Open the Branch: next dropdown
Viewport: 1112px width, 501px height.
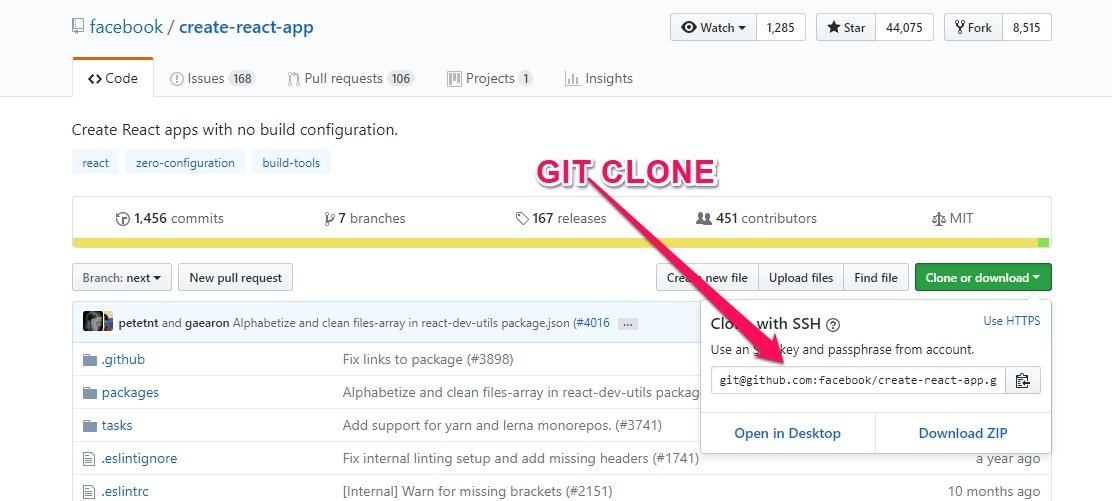122,278
